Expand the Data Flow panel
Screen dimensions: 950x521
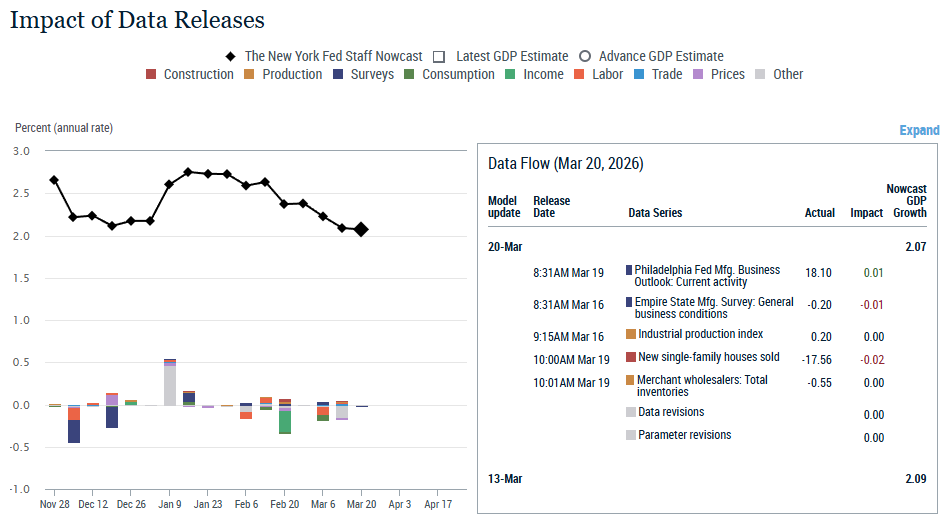point(918,130)
